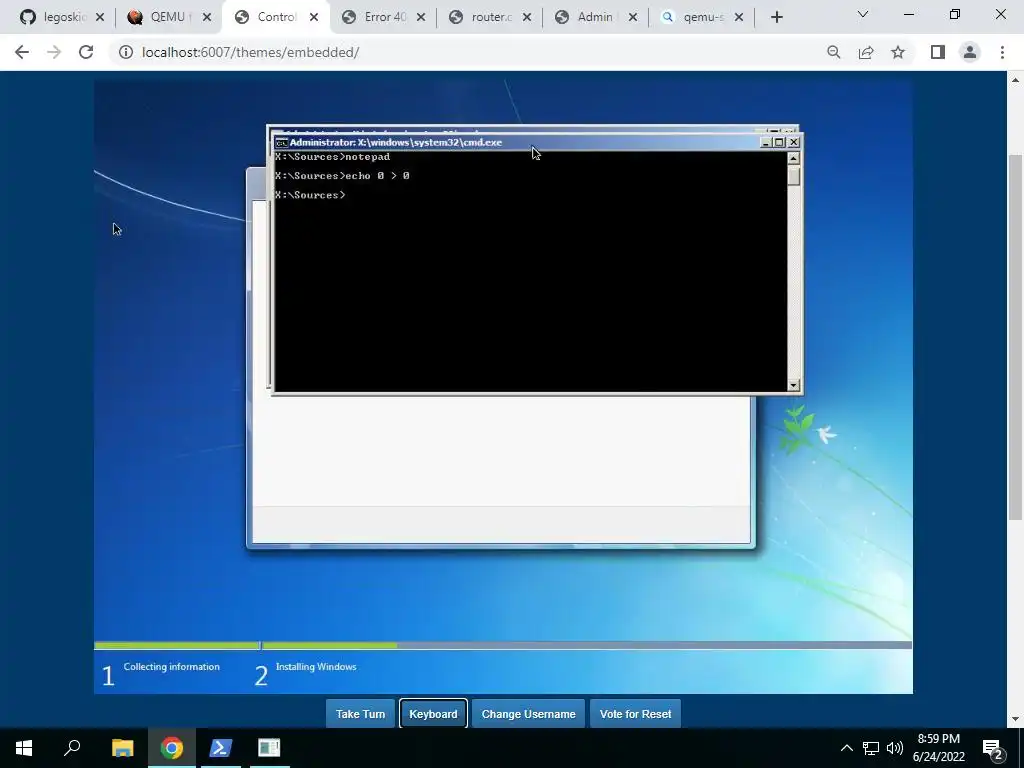Show hidden system tray icons
Screen dimensions: 1024x768
[846, 748]
